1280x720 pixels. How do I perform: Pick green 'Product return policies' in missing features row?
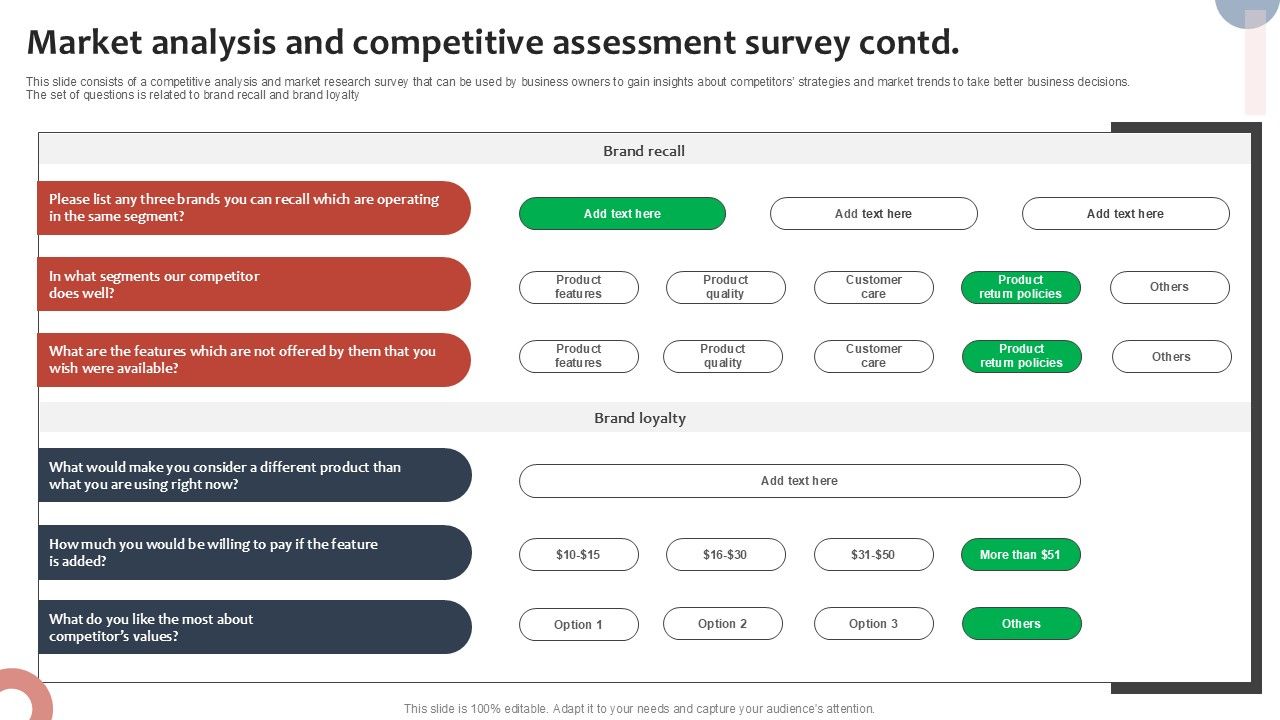[1021, 356]
